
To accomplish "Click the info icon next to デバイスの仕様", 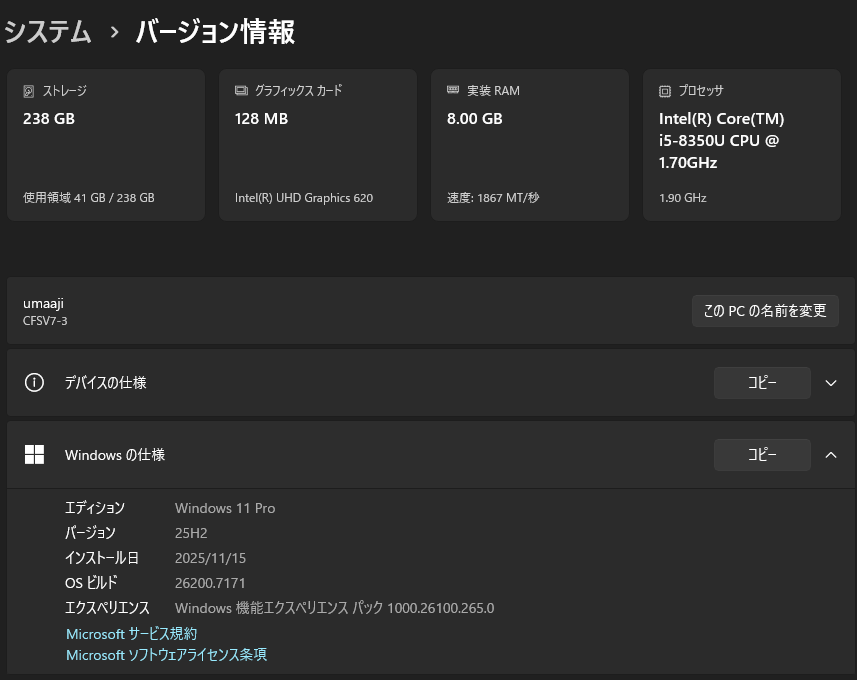I will tap(34, 383).
